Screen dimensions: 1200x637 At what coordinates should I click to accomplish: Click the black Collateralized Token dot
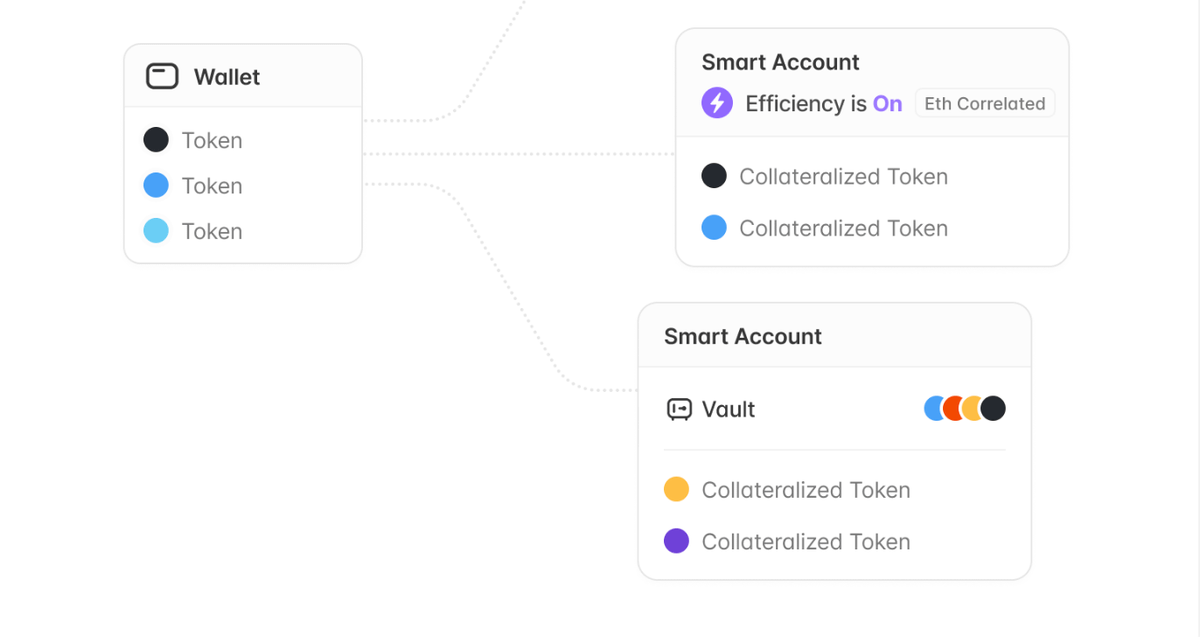point(714,176)
